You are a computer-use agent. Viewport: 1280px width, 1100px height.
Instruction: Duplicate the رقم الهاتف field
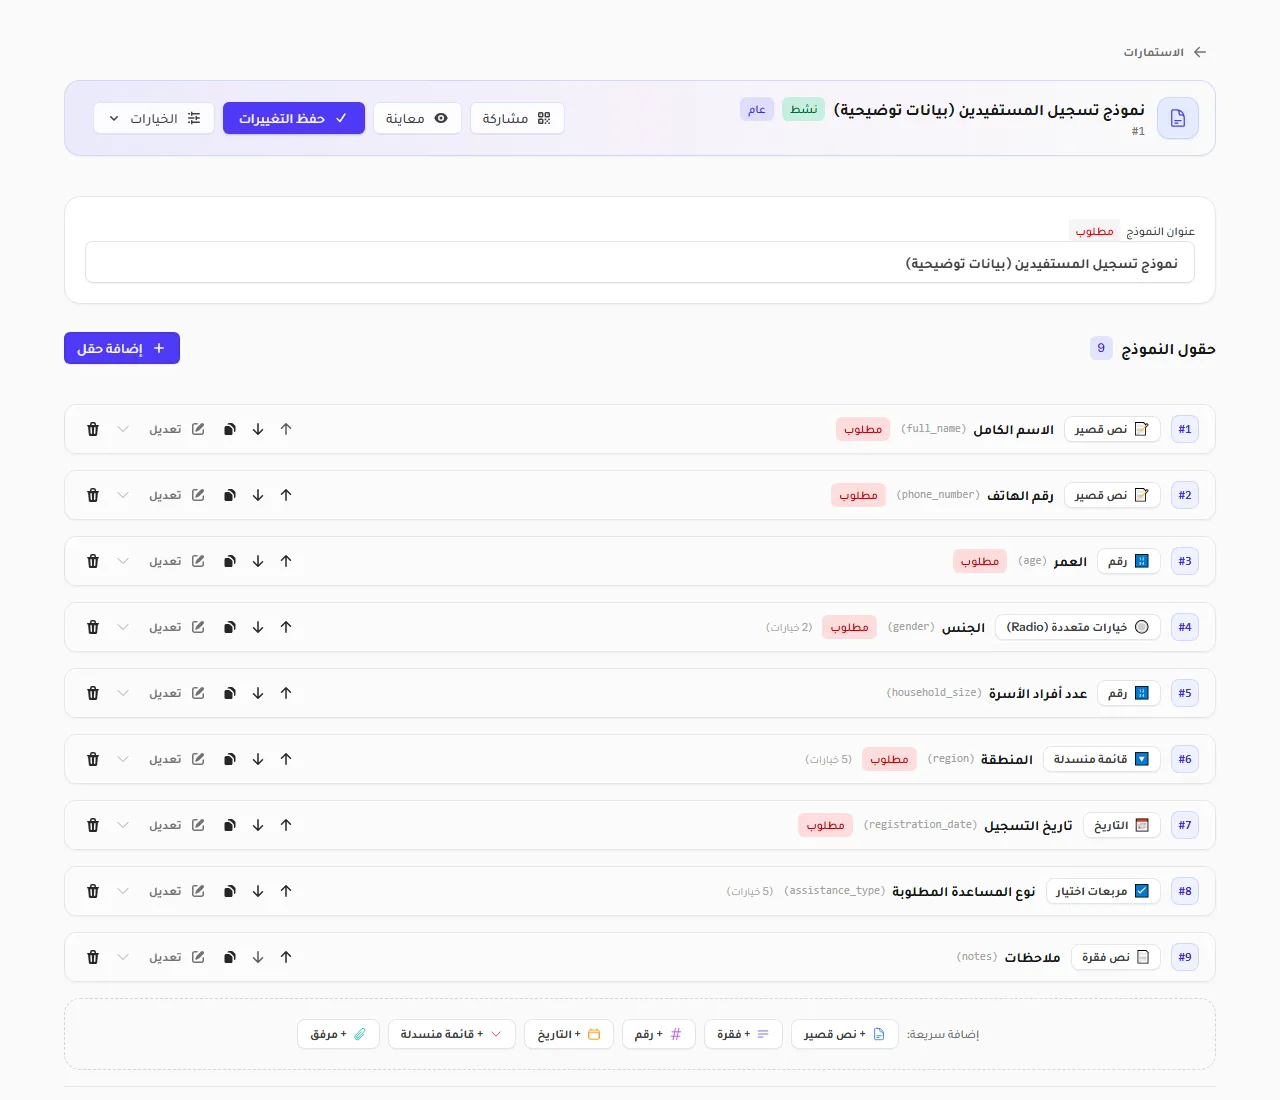(x=230, y=495)
